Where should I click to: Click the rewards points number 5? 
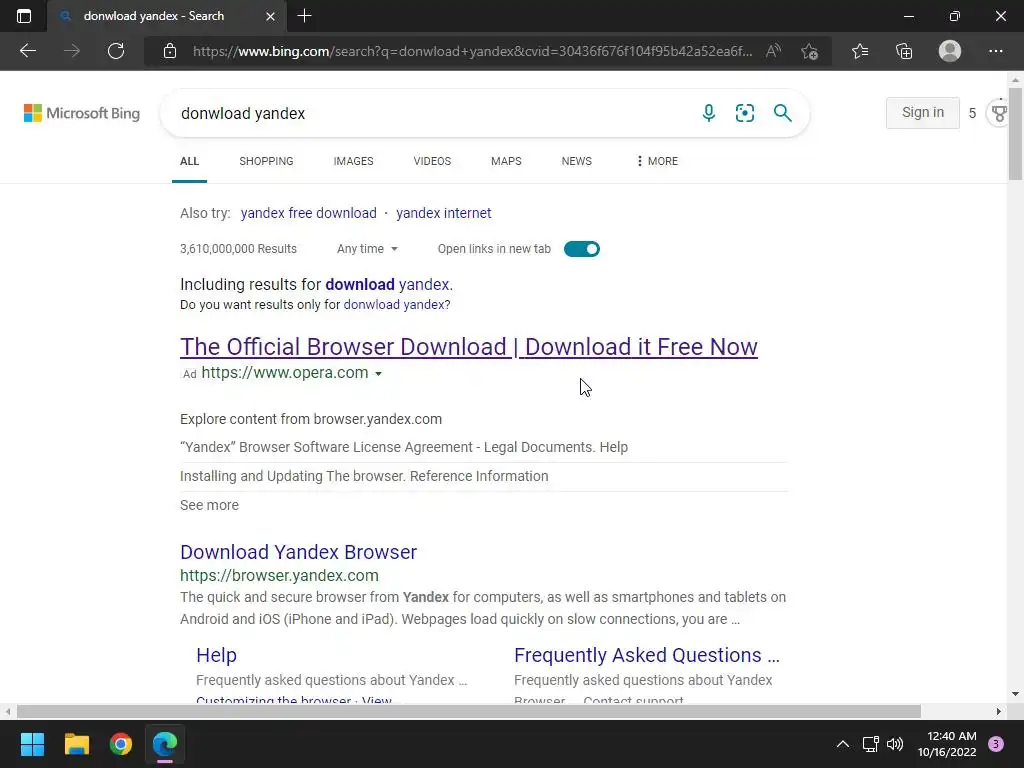pyautogui.click(x=972, y=114)
